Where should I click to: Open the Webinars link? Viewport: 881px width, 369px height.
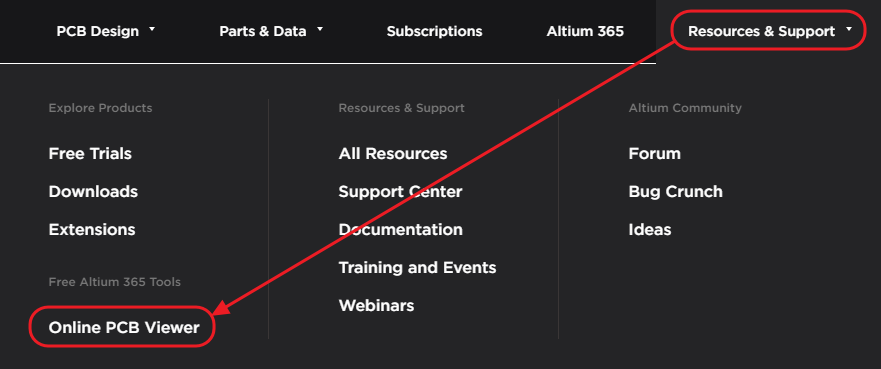coord(376,306)
